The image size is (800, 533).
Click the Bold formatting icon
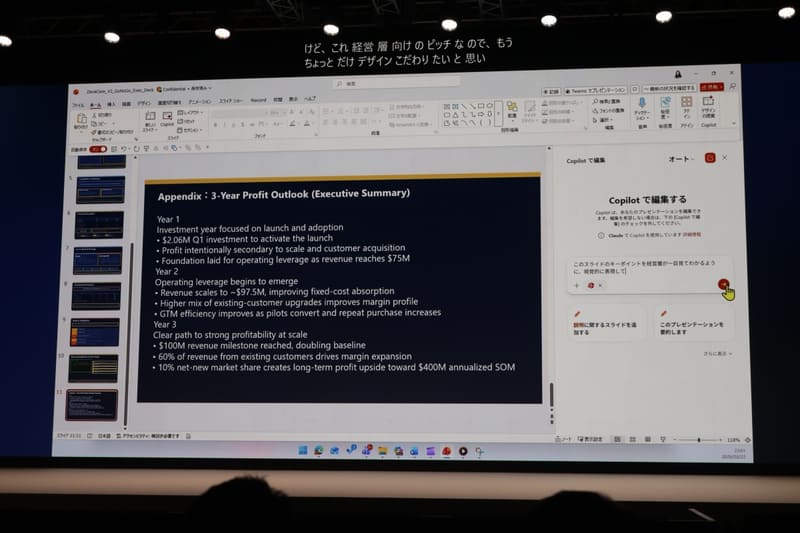pos(216,124)
